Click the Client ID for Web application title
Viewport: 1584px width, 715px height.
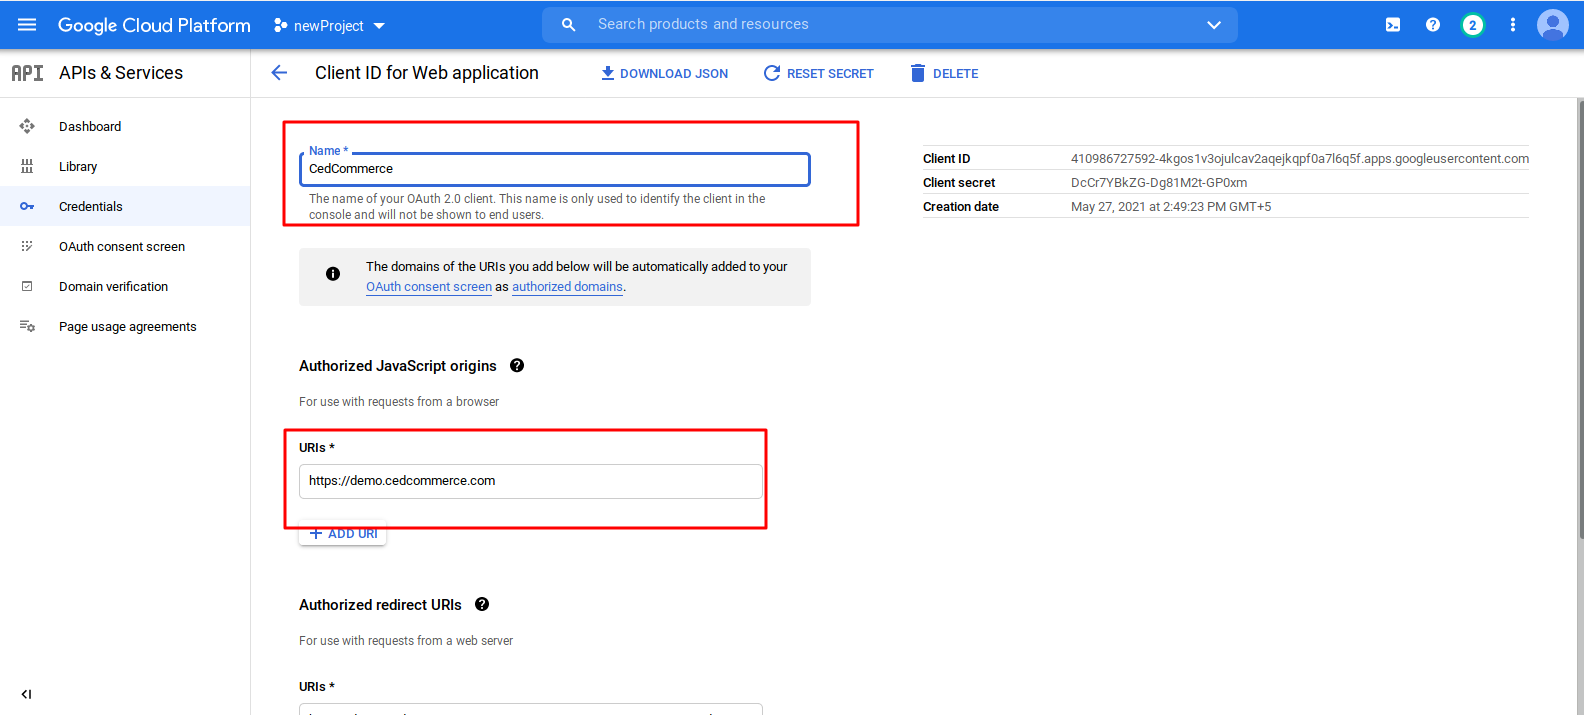427,73
